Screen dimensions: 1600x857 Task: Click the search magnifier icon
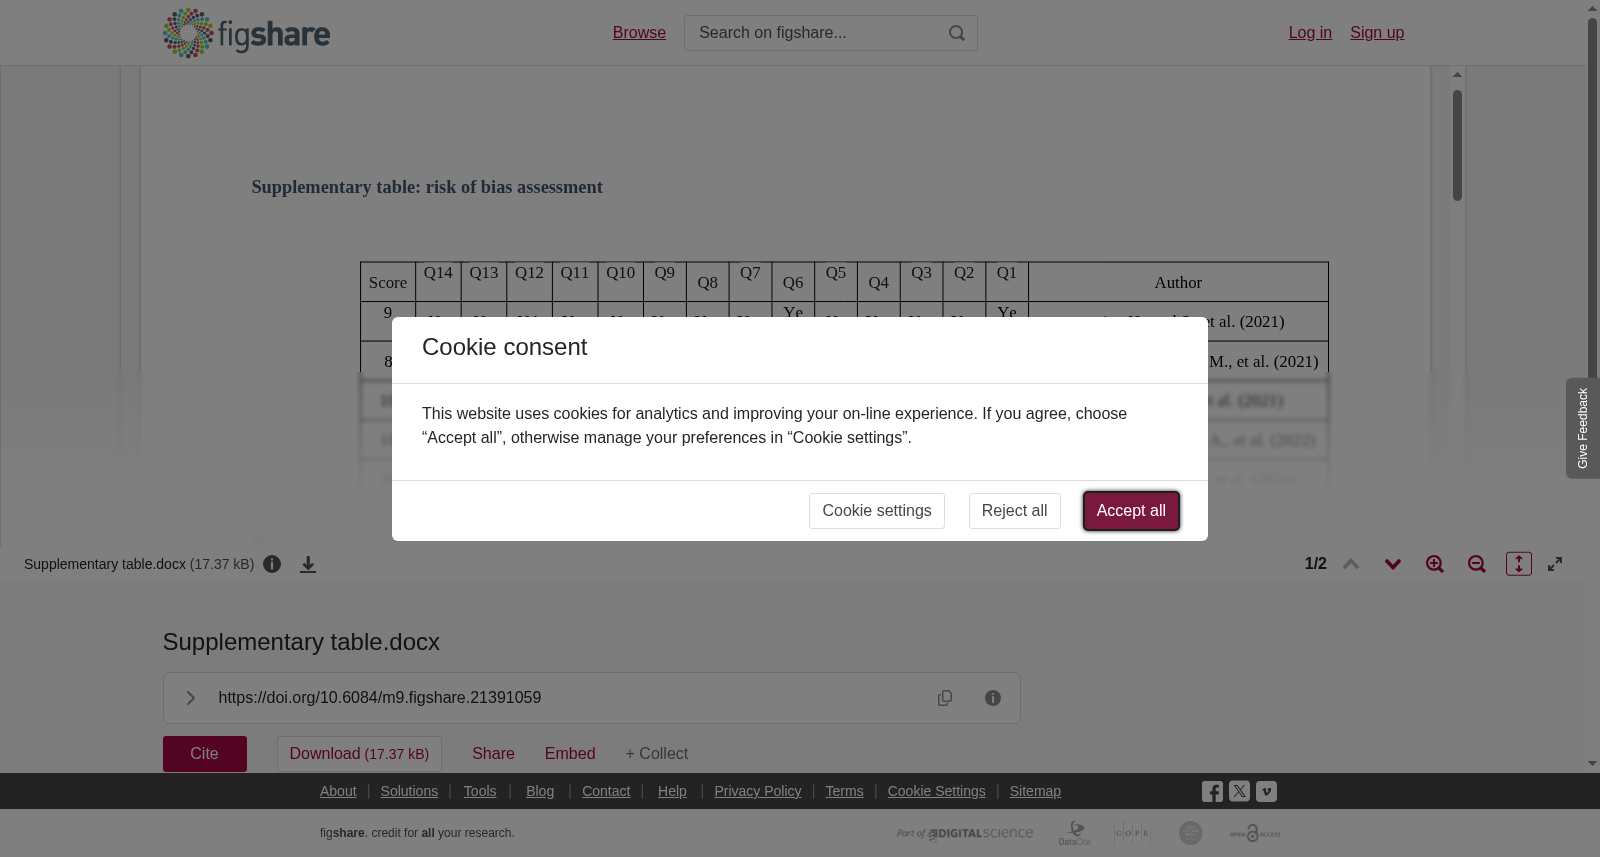957,33
